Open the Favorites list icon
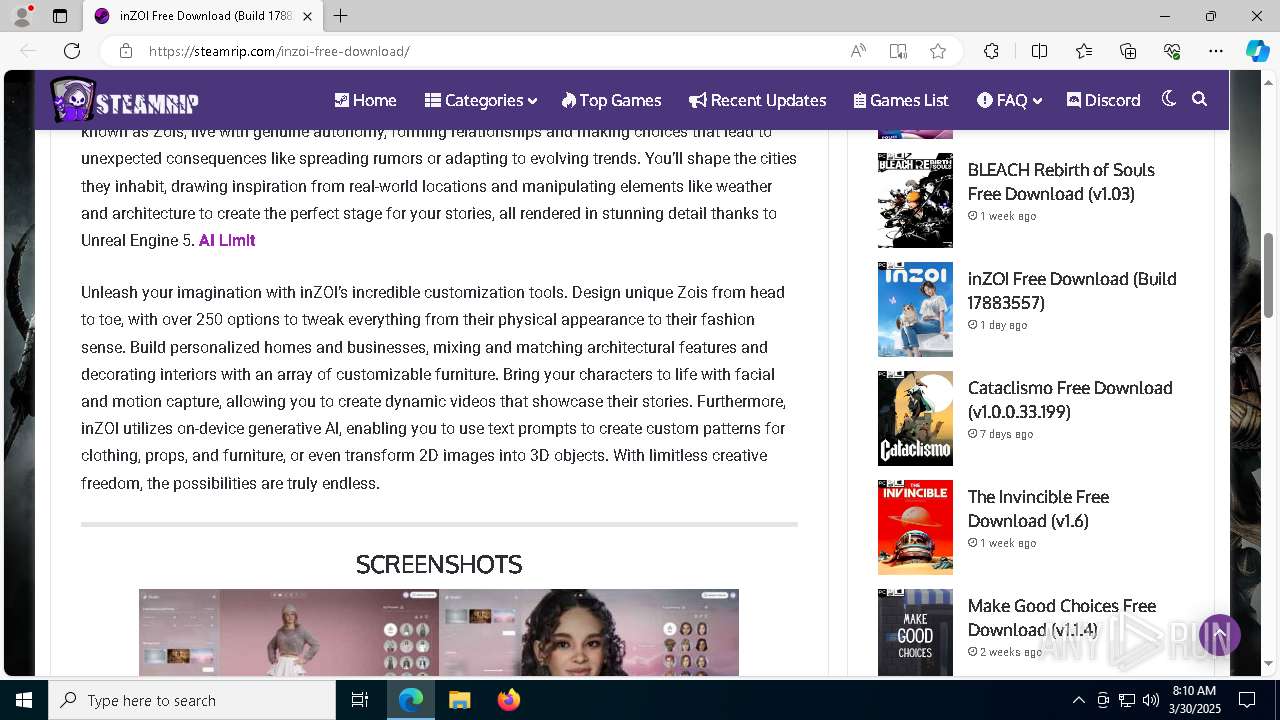 coord(1084,51)
